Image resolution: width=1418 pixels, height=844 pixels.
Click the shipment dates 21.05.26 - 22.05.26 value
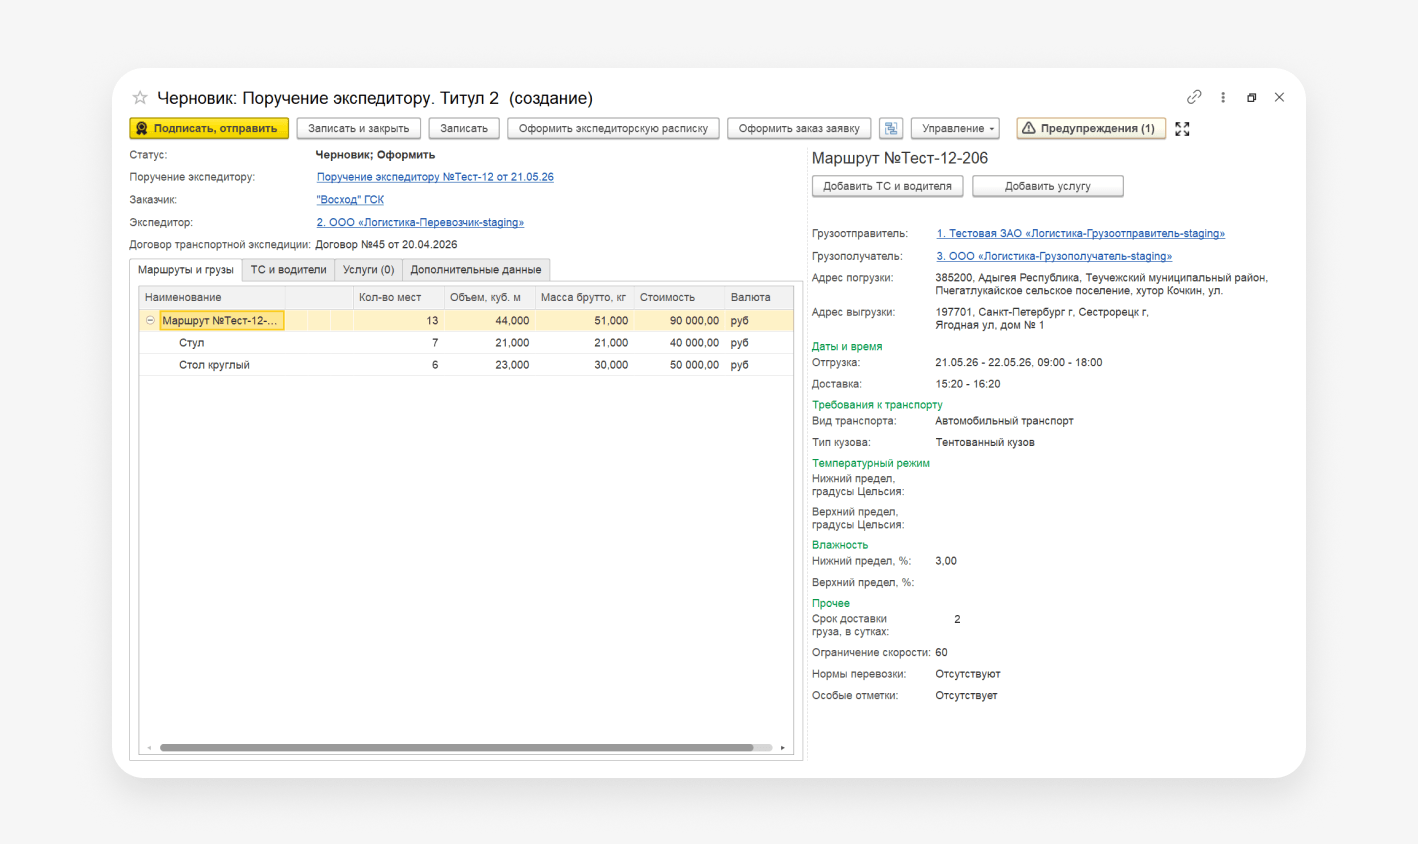(1019, 363)
